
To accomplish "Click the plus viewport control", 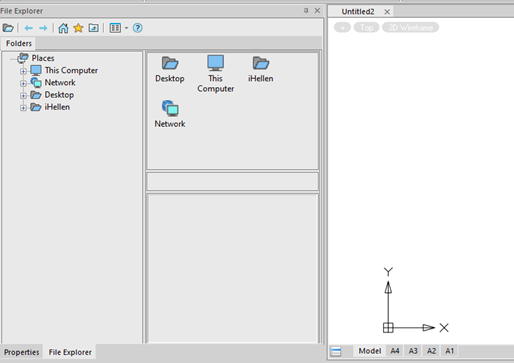I will [x=342, y=28].
